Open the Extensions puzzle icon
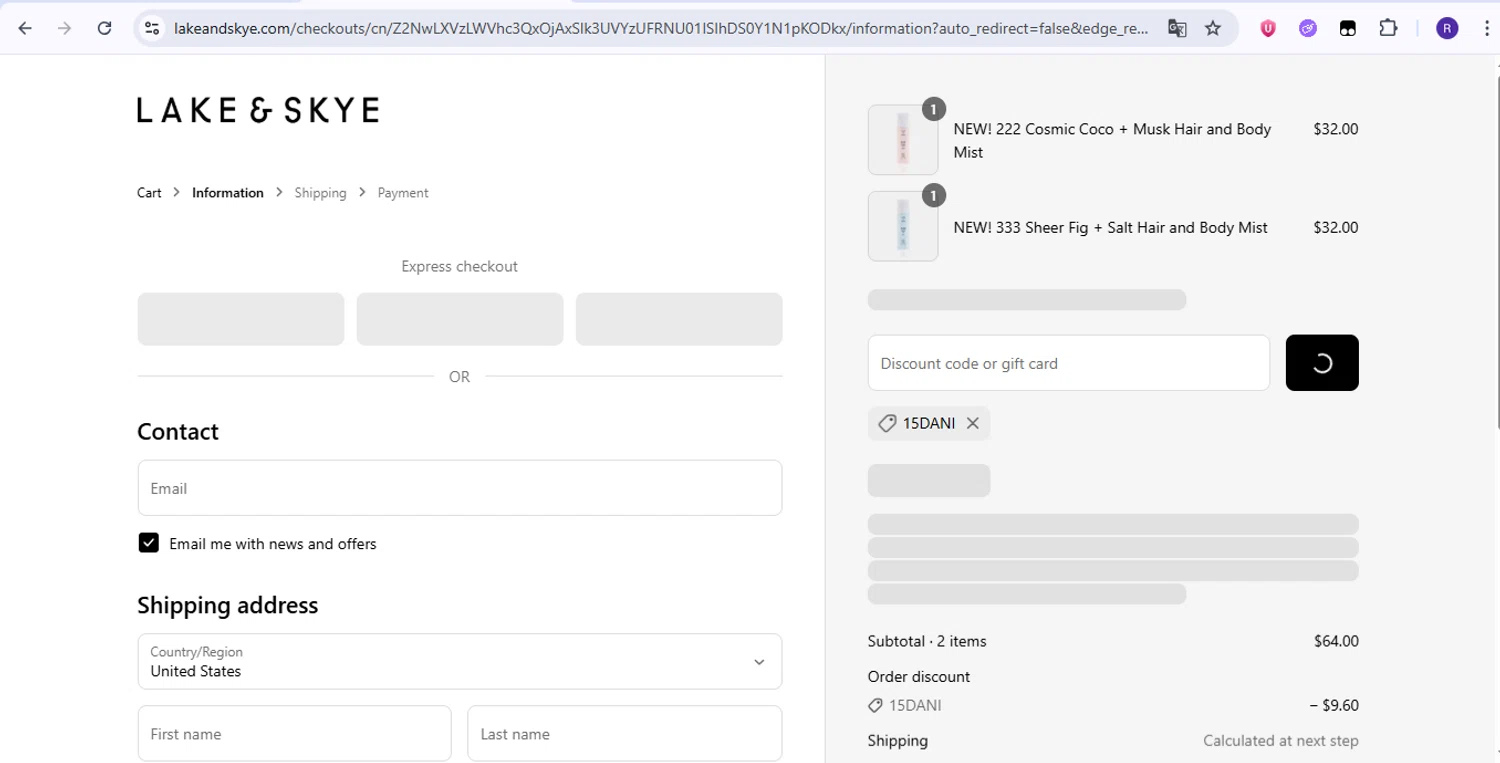Screen dimensions: 1500x763 1388,28
